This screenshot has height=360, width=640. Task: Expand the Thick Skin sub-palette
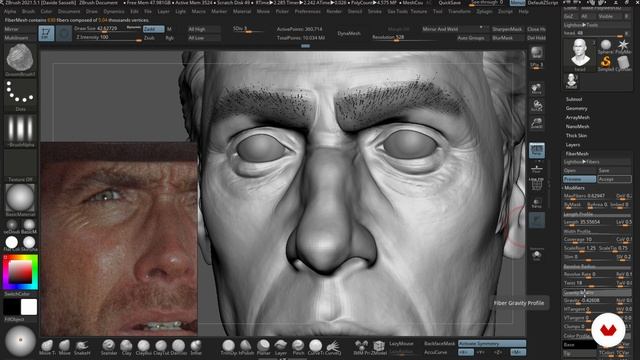(576, 136)
